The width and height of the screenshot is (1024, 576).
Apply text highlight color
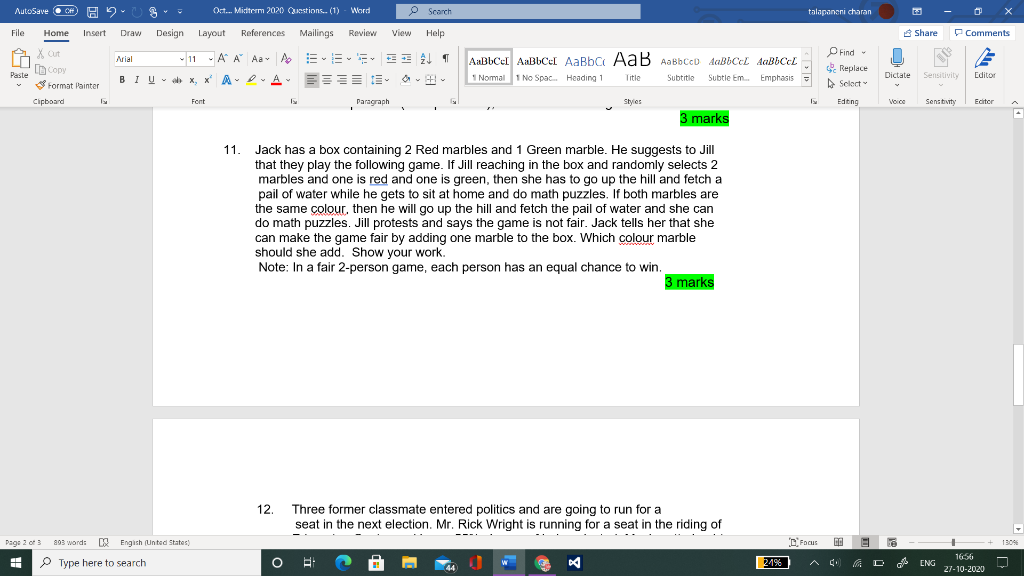coord(251,80)
